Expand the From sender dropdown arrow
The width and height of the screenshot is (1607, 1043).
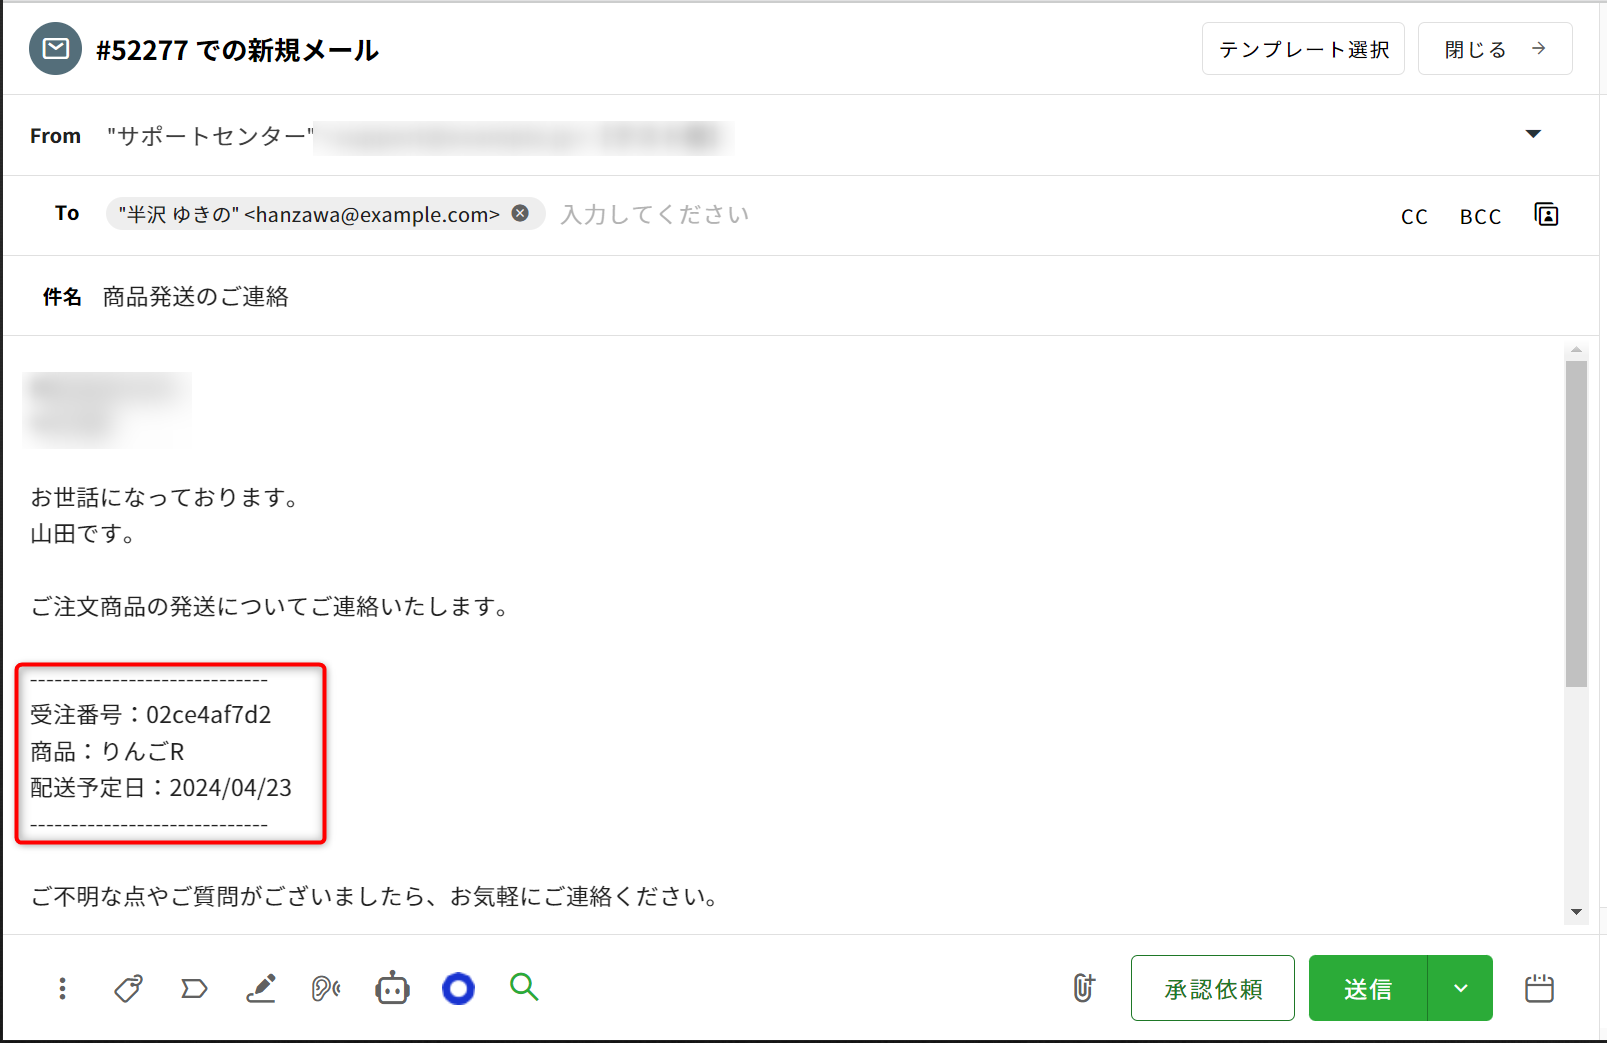click(x=1533, y=134)
